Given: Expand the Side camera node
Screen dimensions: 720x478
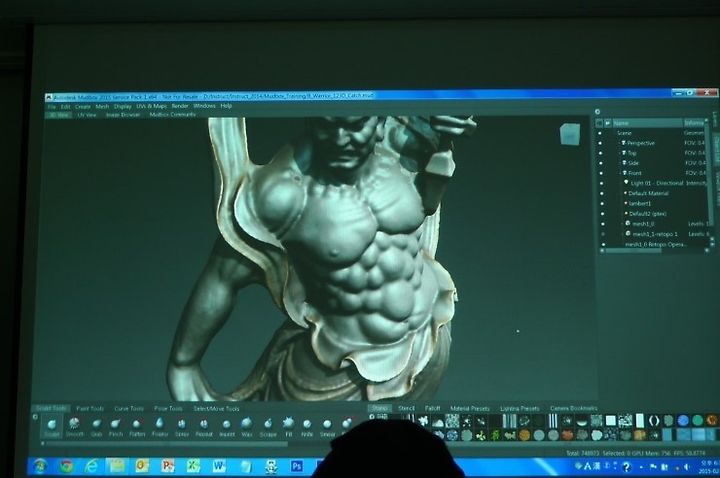Looking at the screenshot, I should point(619,163).
